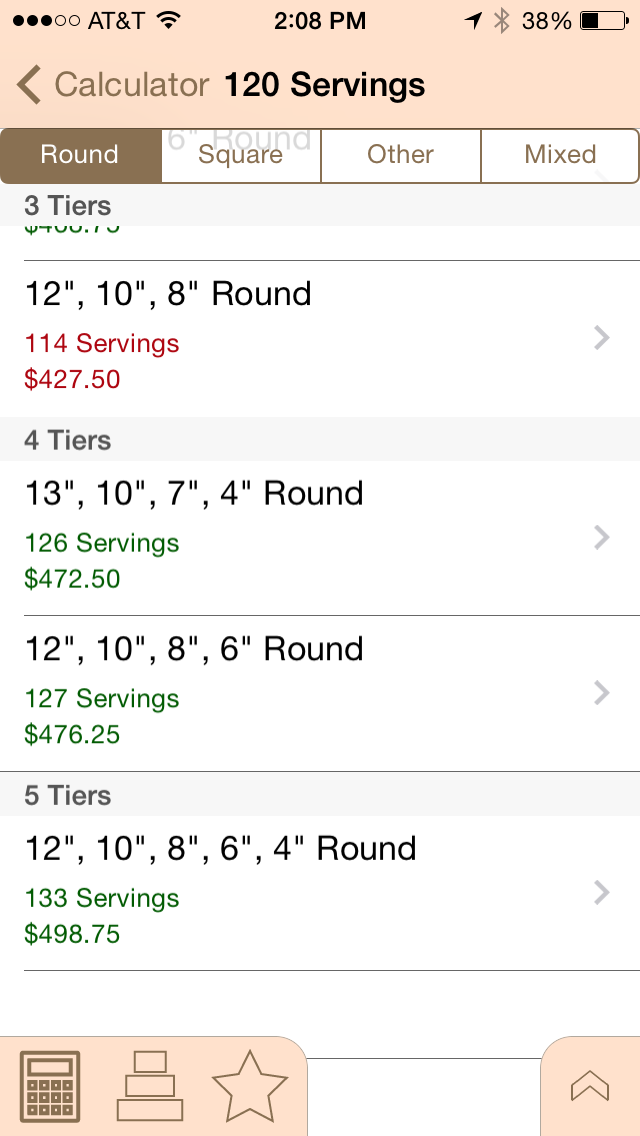Open the 127 Servings cake option
The width and height of the screenshot is (640, 1136).
(x=320, y=693)
